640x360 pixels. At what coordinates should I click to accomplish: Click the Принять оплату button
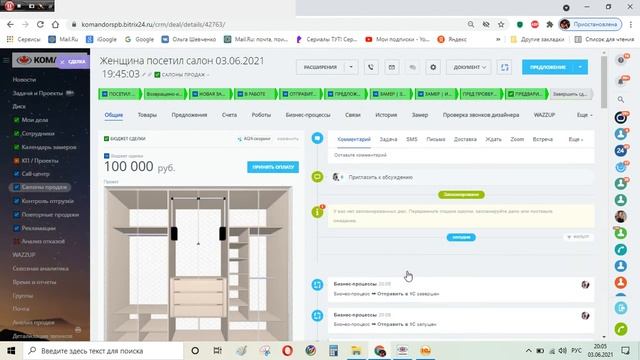pos(273,167)
